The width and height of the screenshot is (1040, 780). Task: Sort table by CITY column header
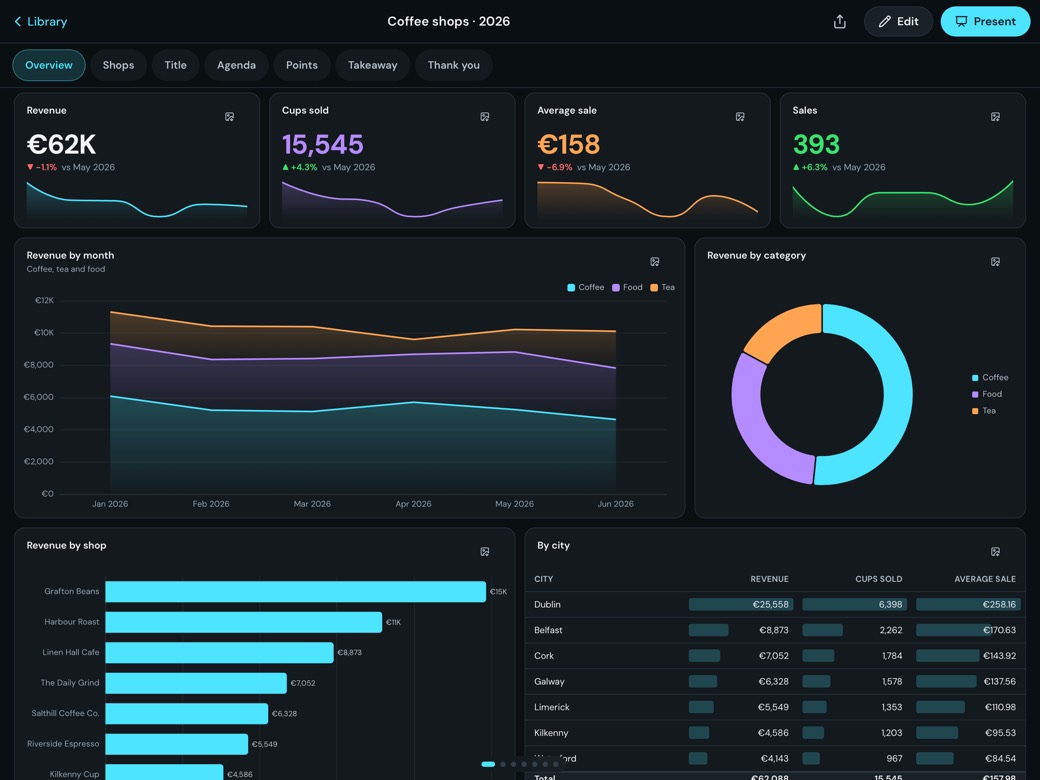(544, 579)
